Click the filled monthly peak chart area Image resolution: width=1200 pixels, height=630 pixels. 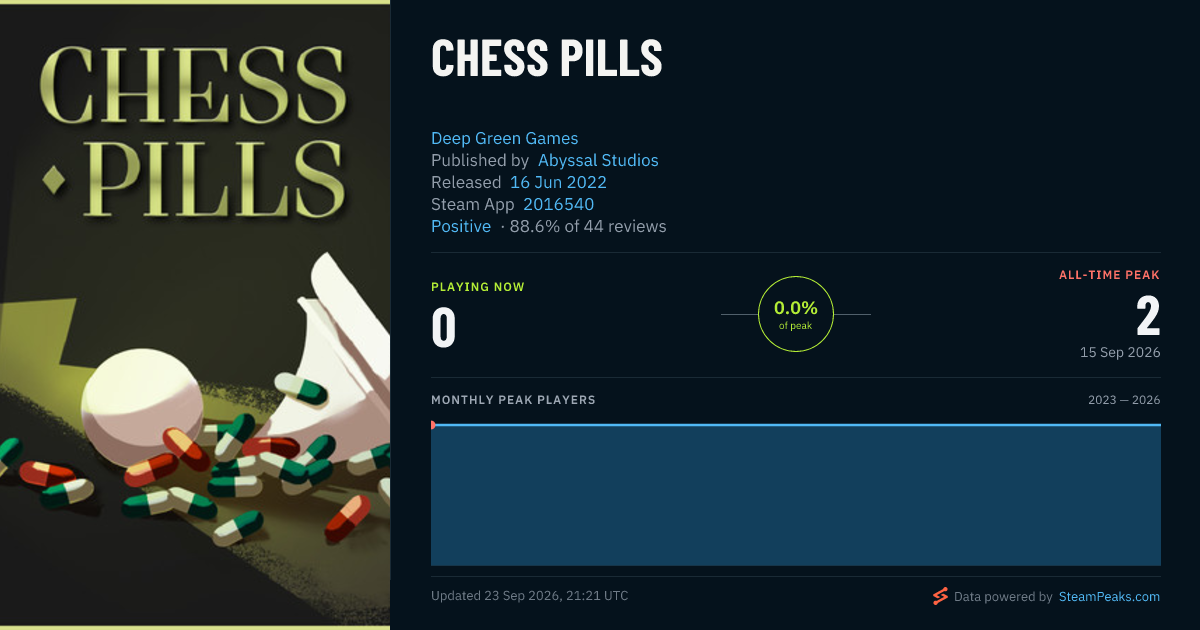[x=796, y=496]
